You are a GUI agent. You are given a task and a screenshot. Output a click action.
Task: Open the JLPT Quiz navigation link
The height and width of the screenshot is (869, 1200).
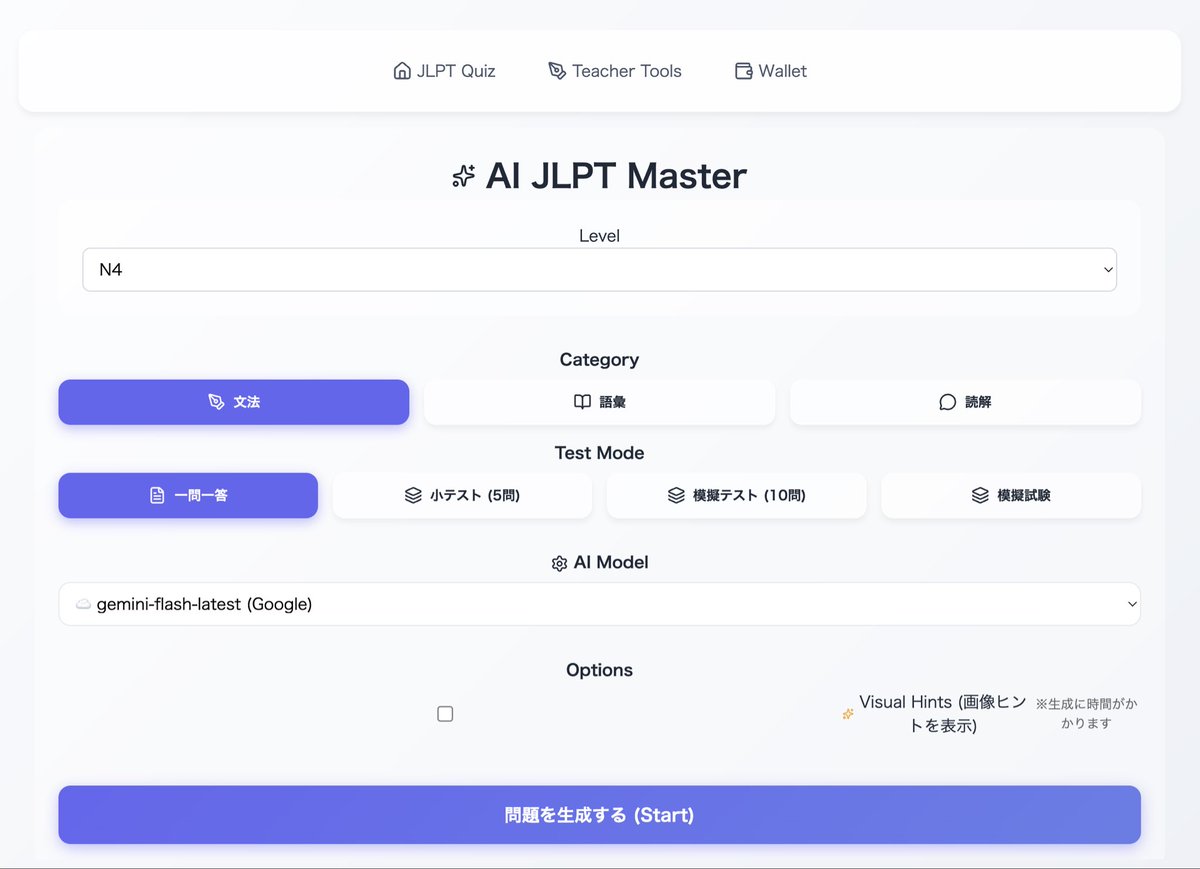pos(444,71)
